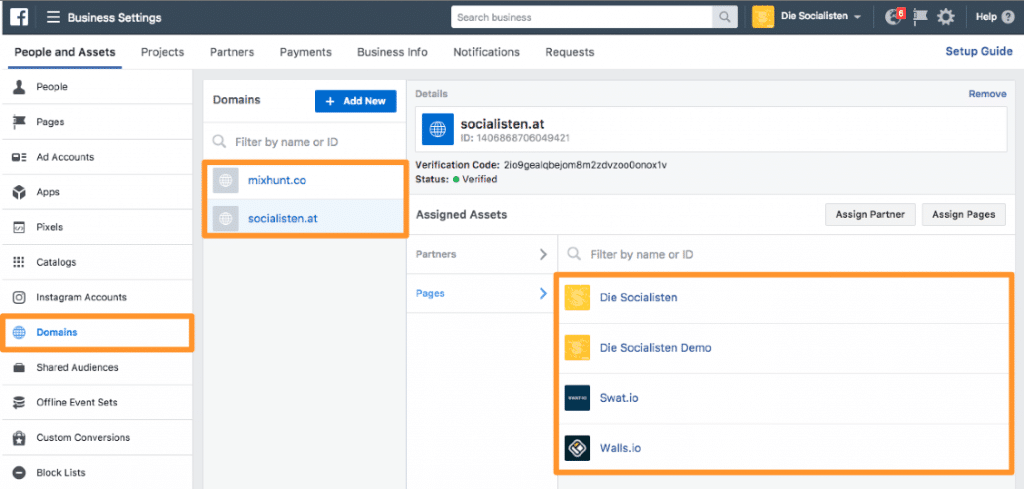The image size is (1024, 489).
Task: Open the Notifications tab
Action: (487, 52)
